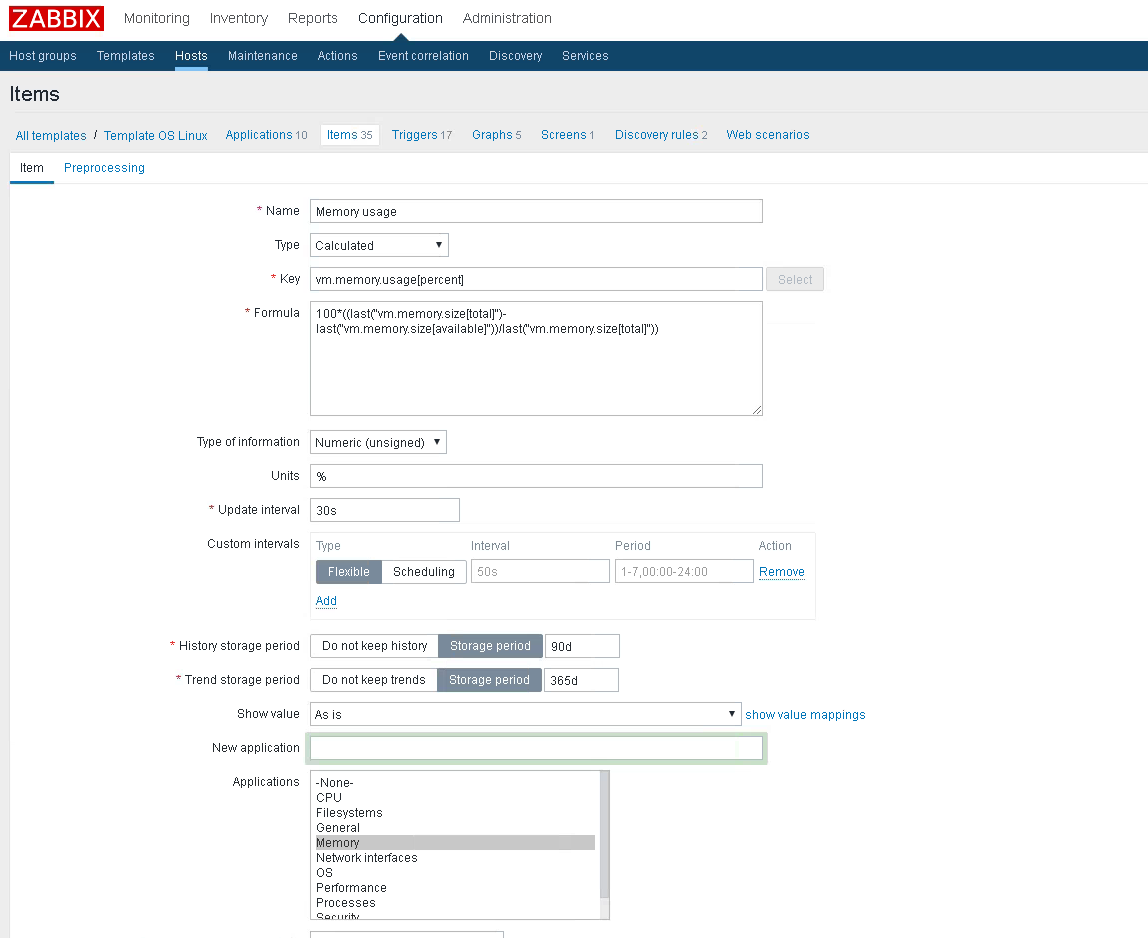Open Type of information dropdown
The width and height of the screenshot is (1148, 938).
pyautogui.click(x=379, y=442)
